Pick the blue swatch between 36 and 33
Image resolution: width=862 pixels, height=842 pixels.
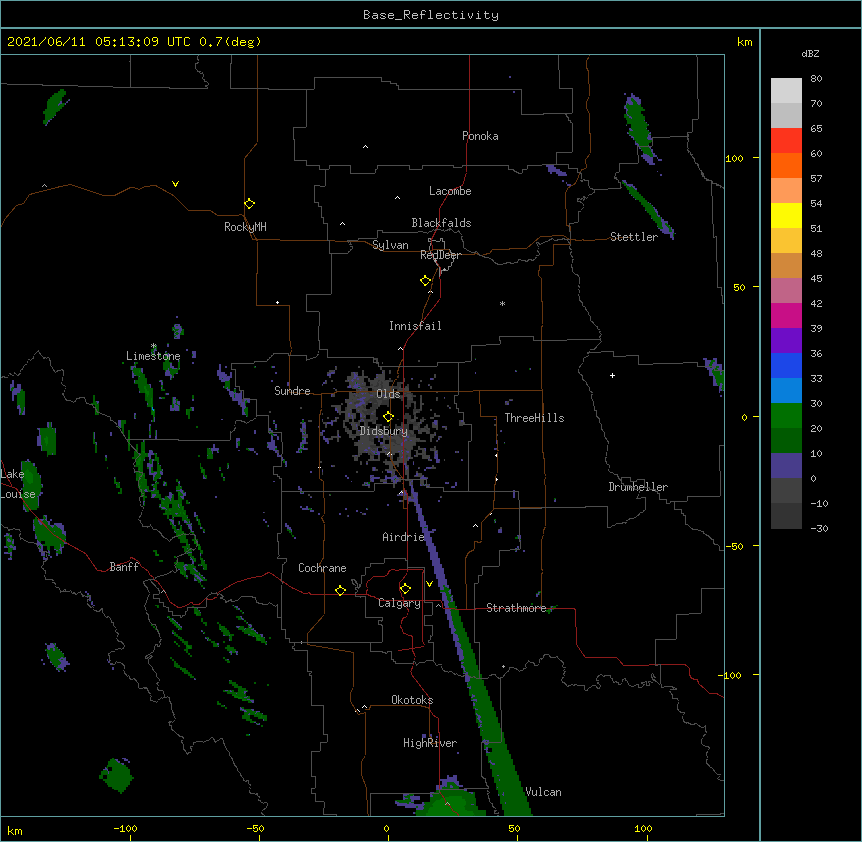click(786, 365)
